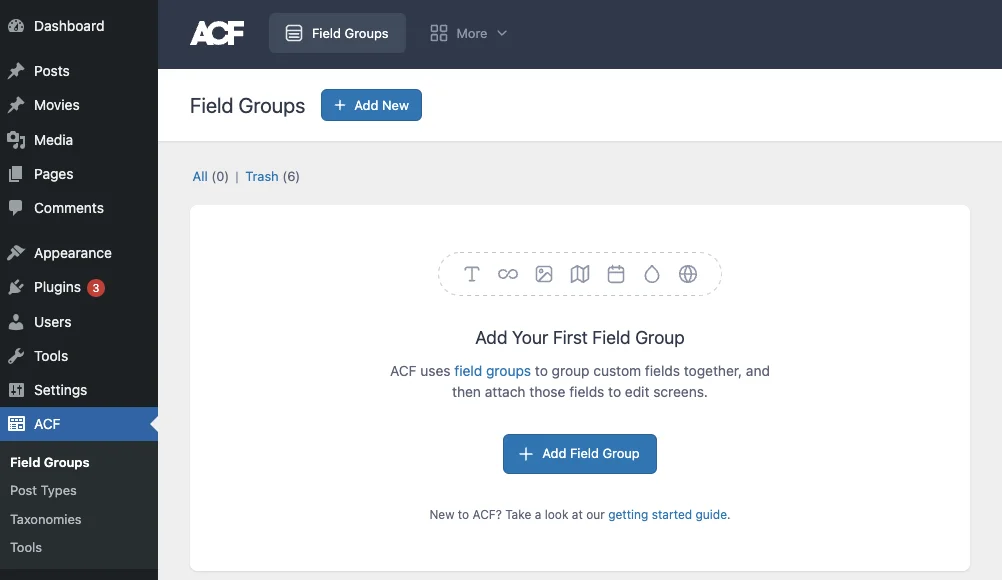Viewport: 1002px width, 580px height.
Task: Follow the field groups documentation link
Action: click(492, 371)
